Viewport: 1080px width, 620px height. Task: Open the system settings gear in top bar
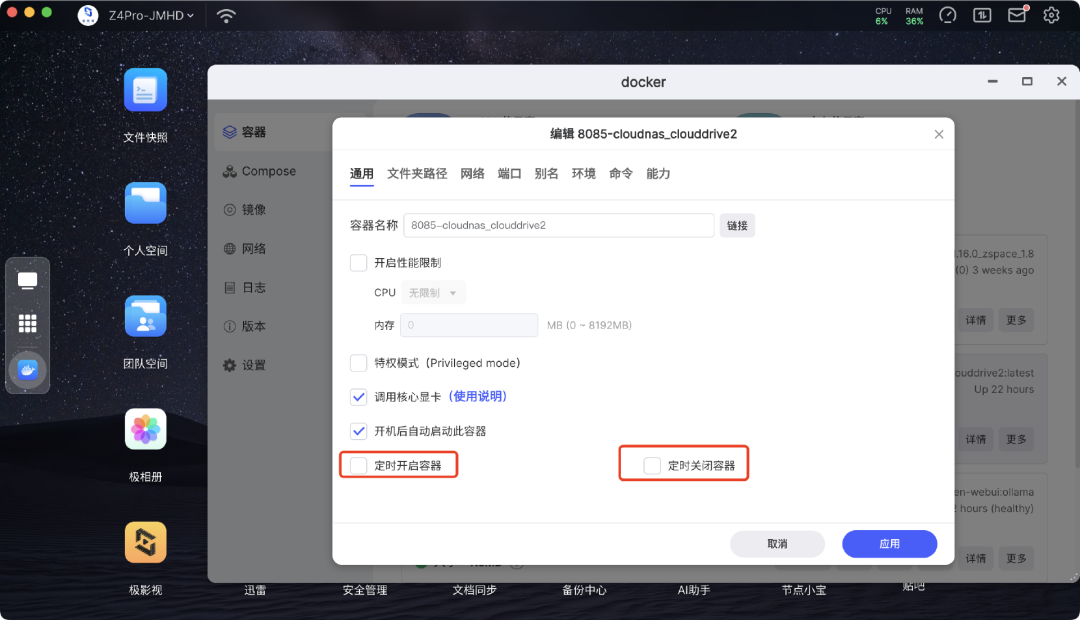[x=1051, y=14]
